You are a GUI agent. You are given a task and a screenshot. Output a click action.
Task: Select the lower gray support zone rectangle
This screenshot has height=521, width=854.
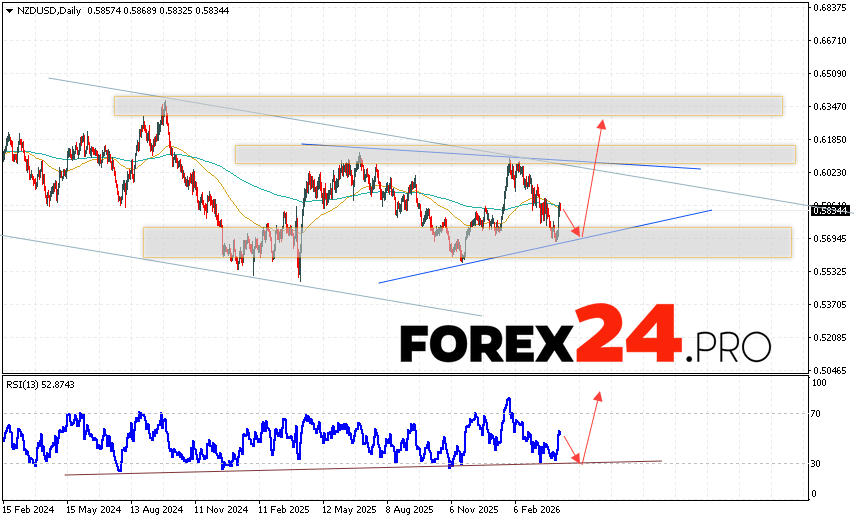[467, 242]
